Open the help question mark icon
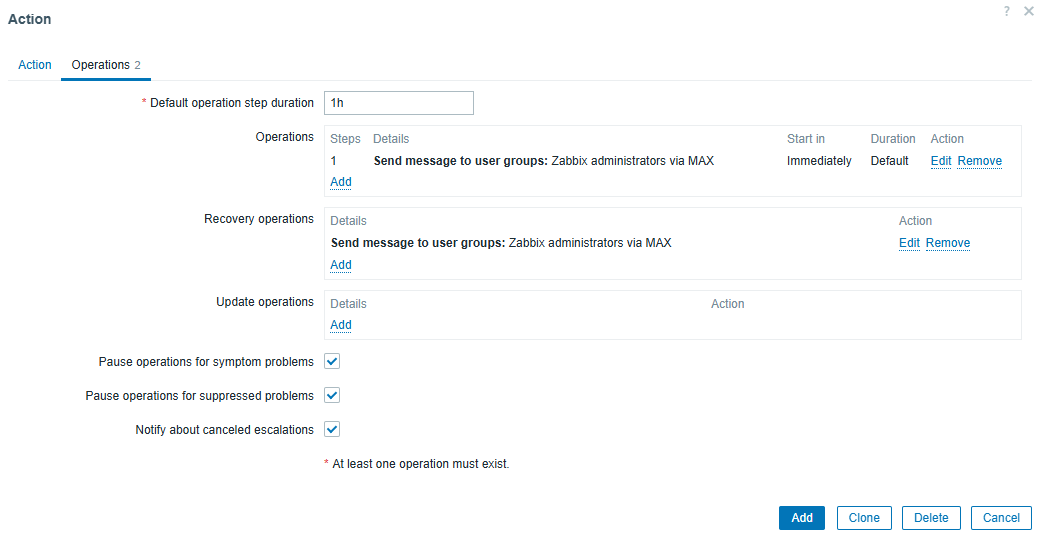The width and height of the screenshot is (1038, 538). click(x=1006, y=11)
